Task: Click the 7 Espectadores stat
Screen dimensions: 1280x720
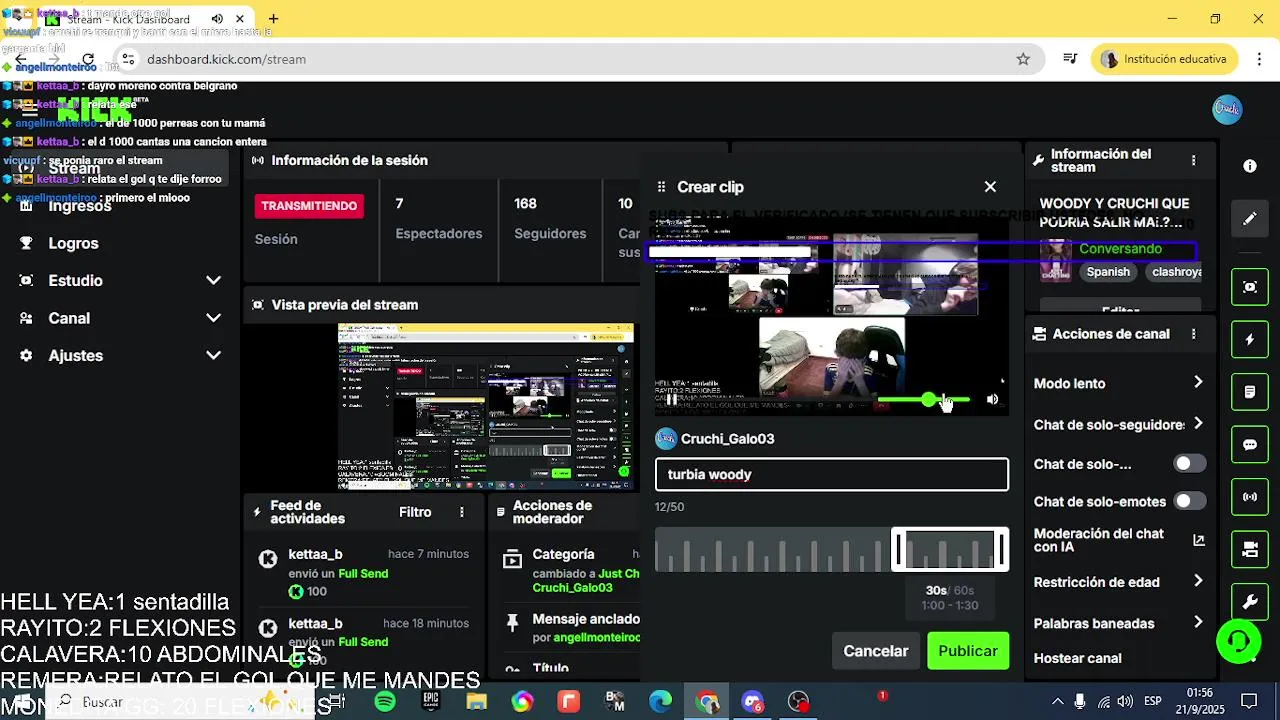Action: [438, 219]
